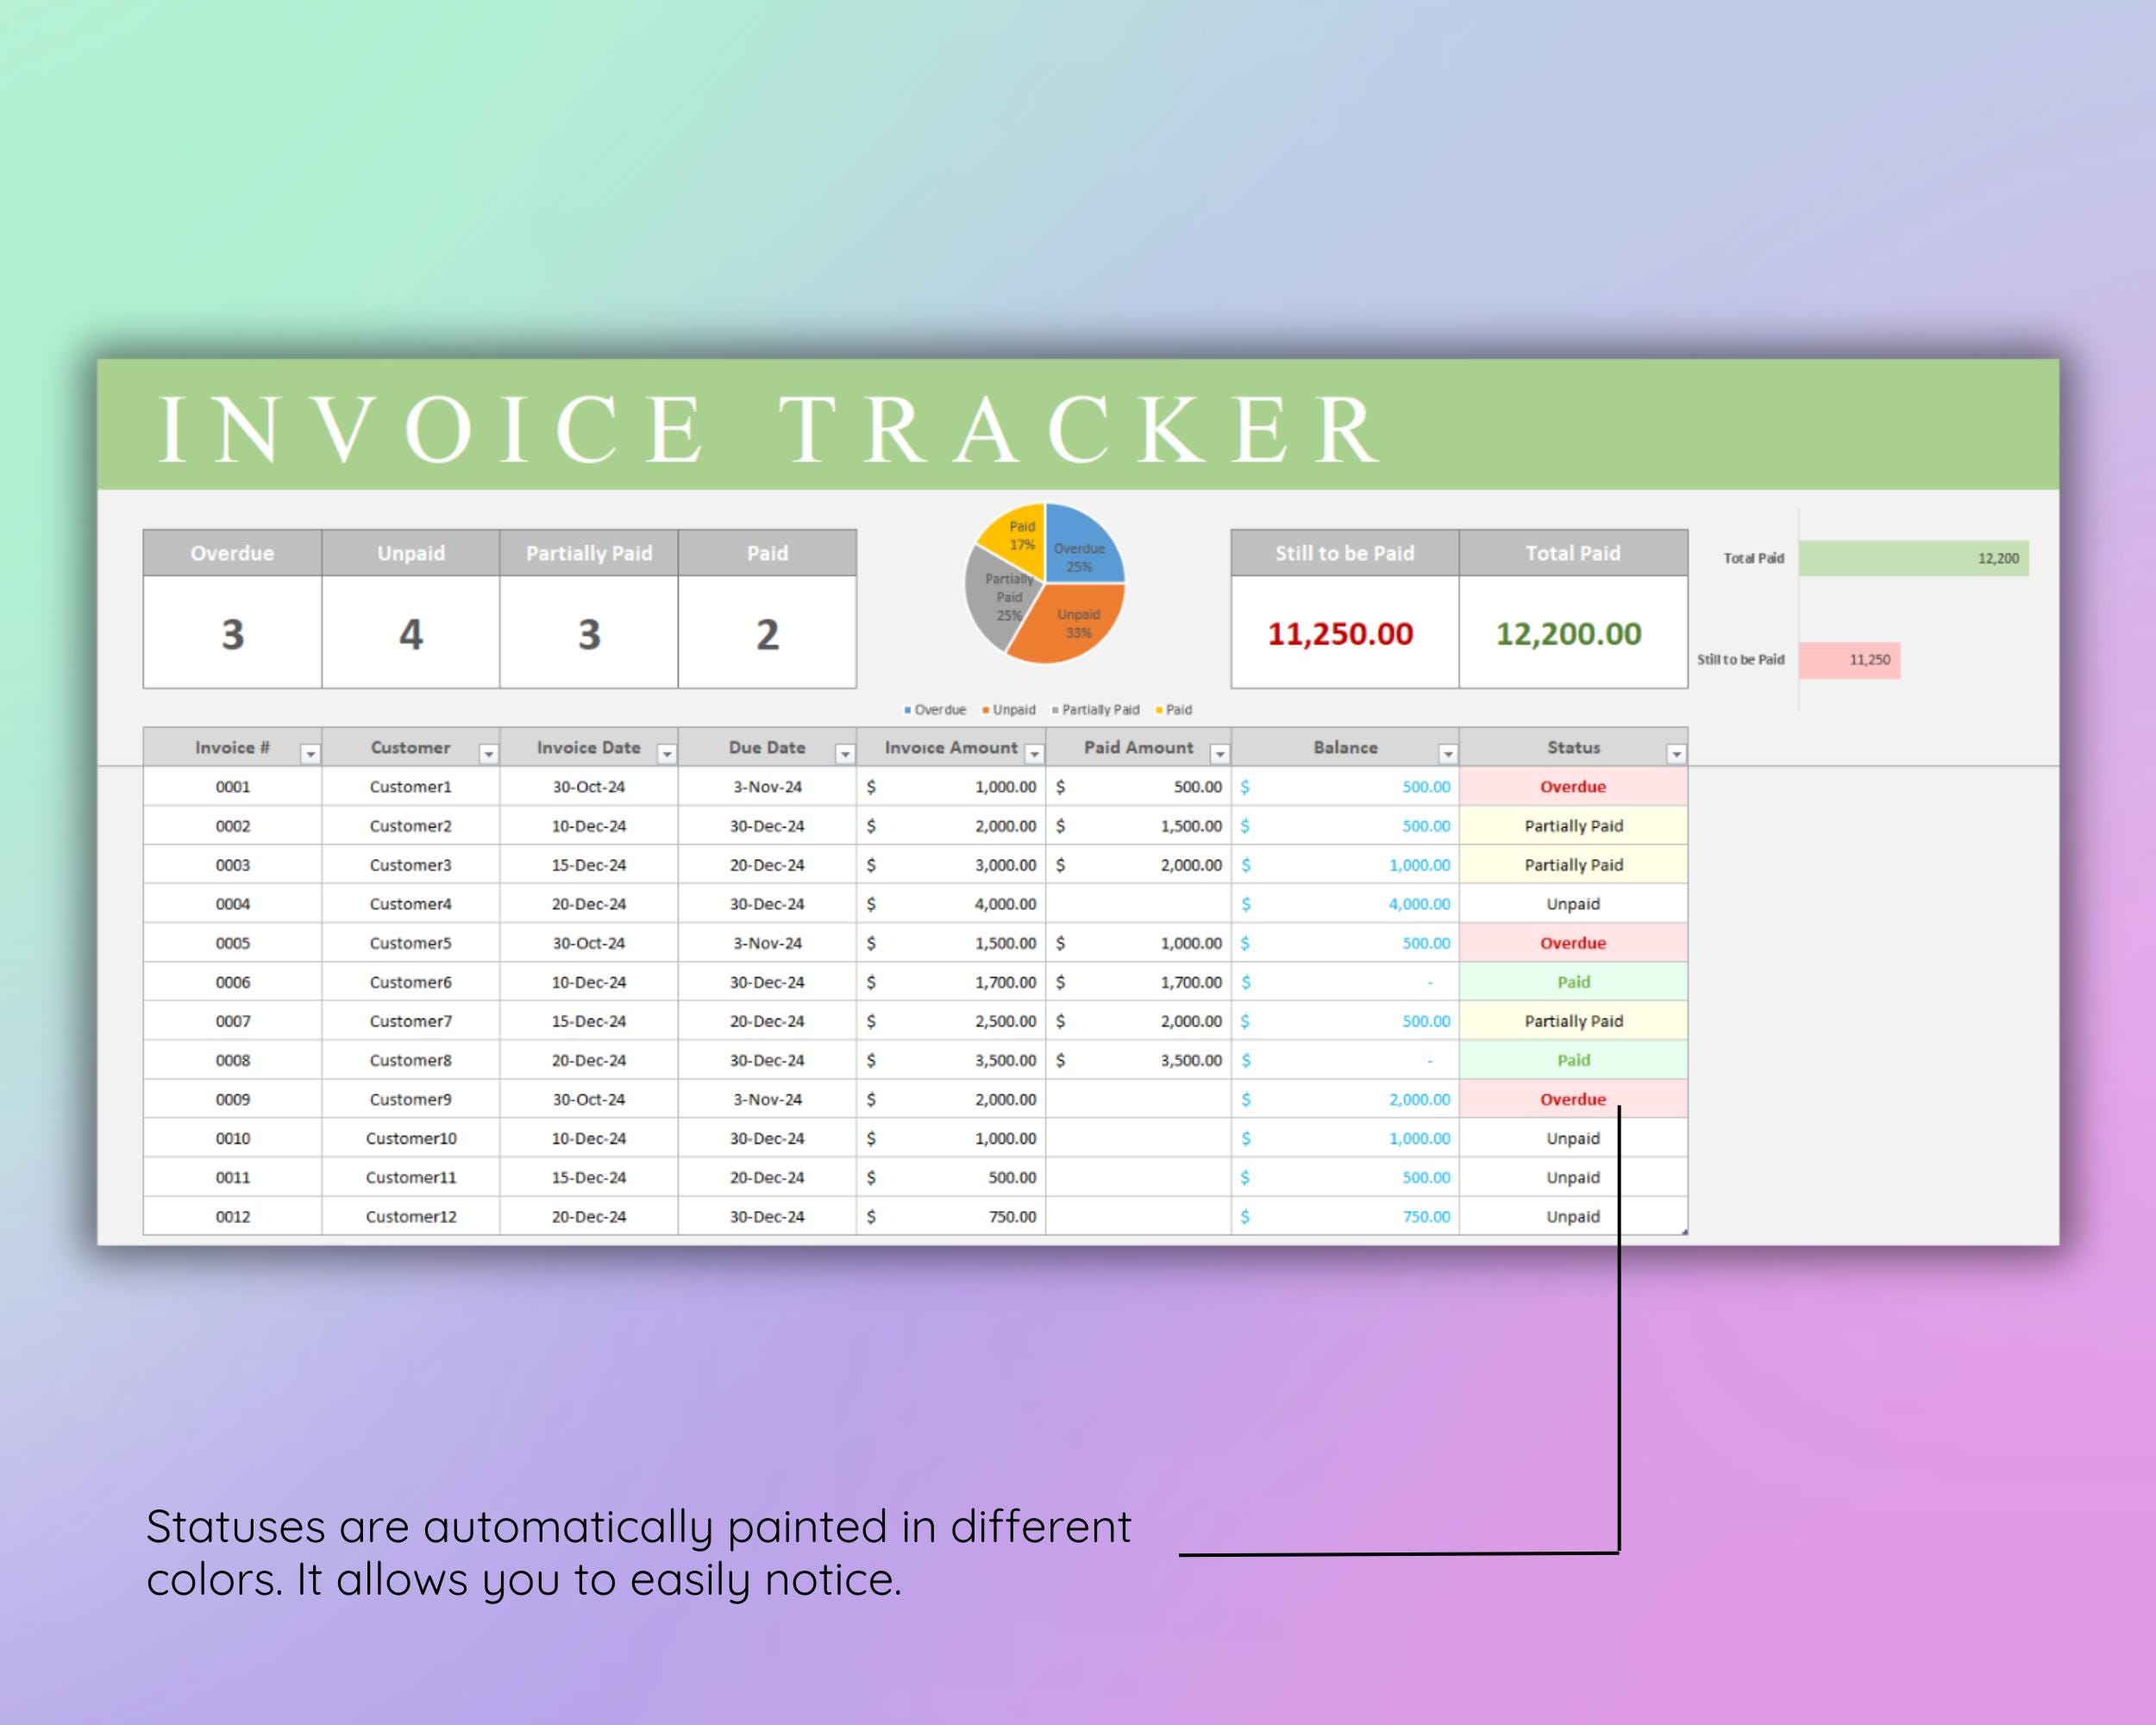Click the Partially Paid summary header
Screen dimensions: 2156x1725
(x=589, y=553)
